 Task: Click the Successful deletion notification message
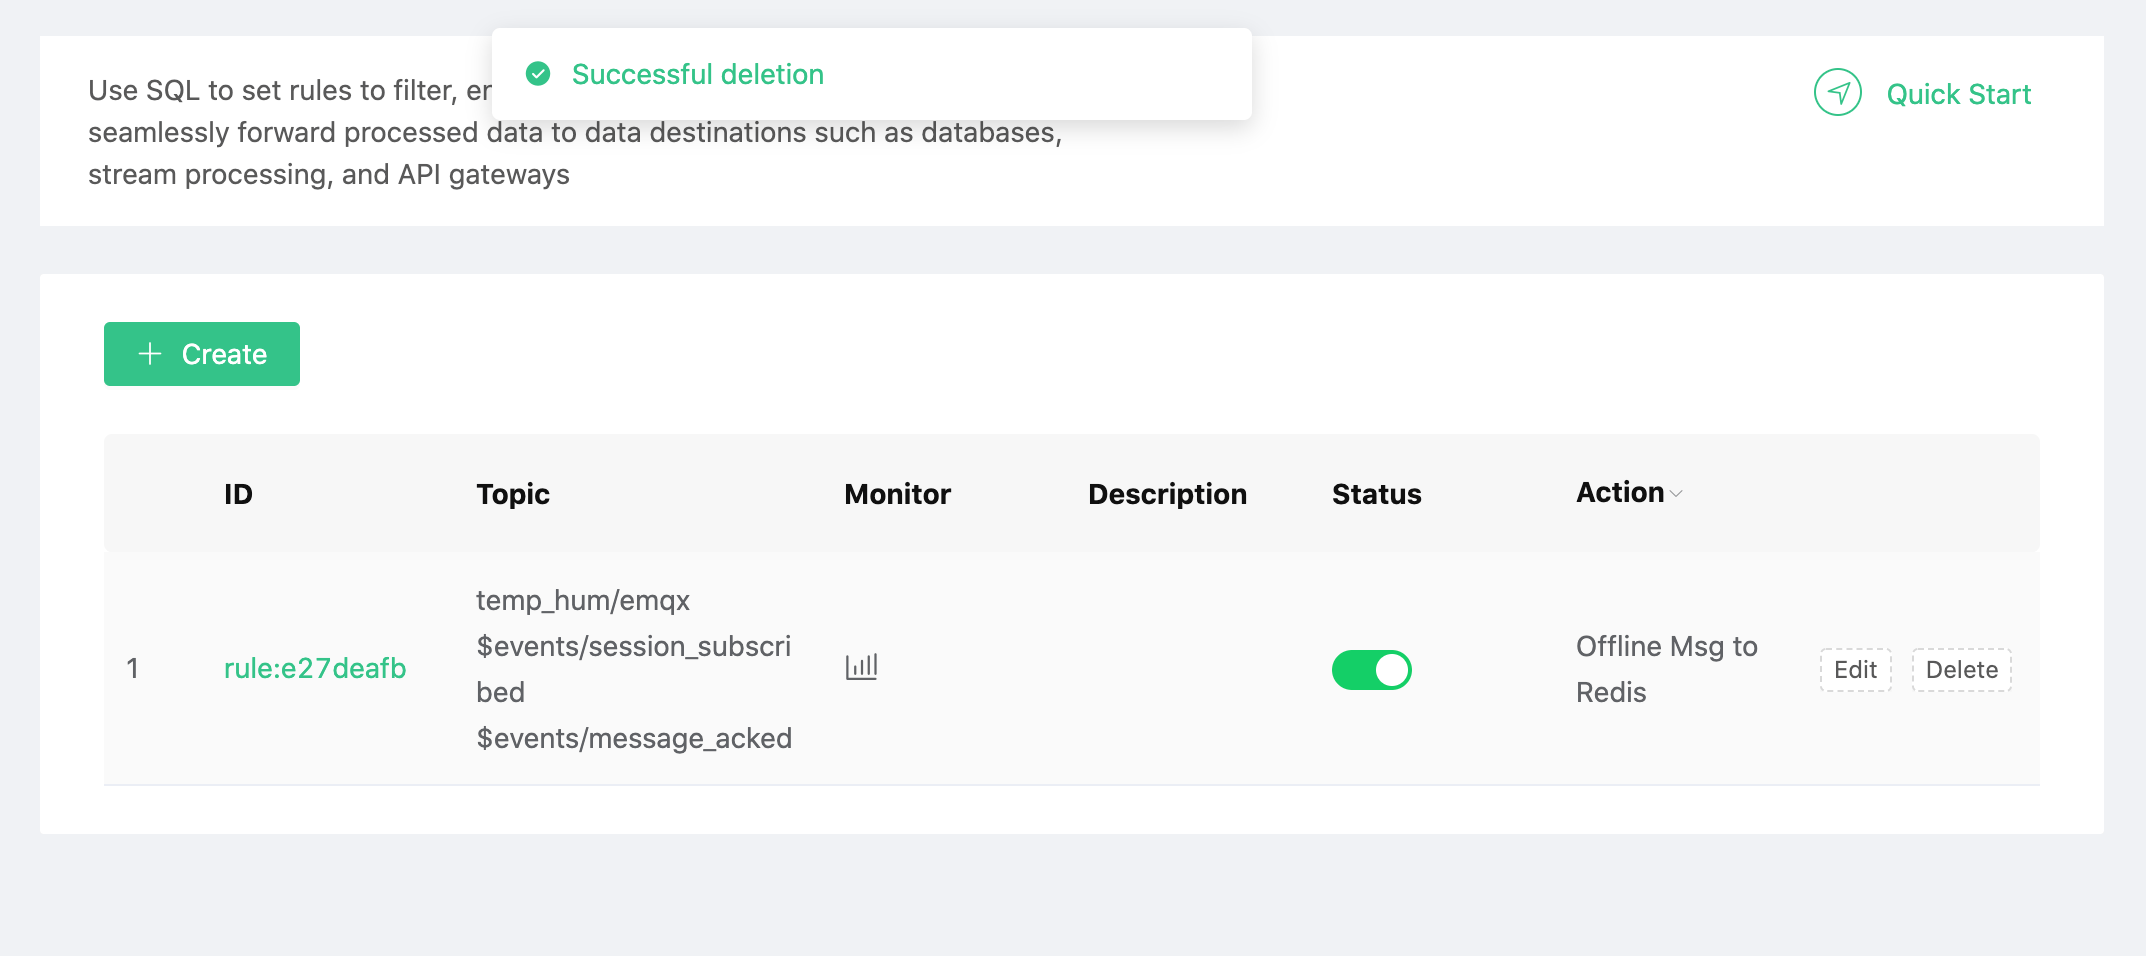(x=697, y=74)
